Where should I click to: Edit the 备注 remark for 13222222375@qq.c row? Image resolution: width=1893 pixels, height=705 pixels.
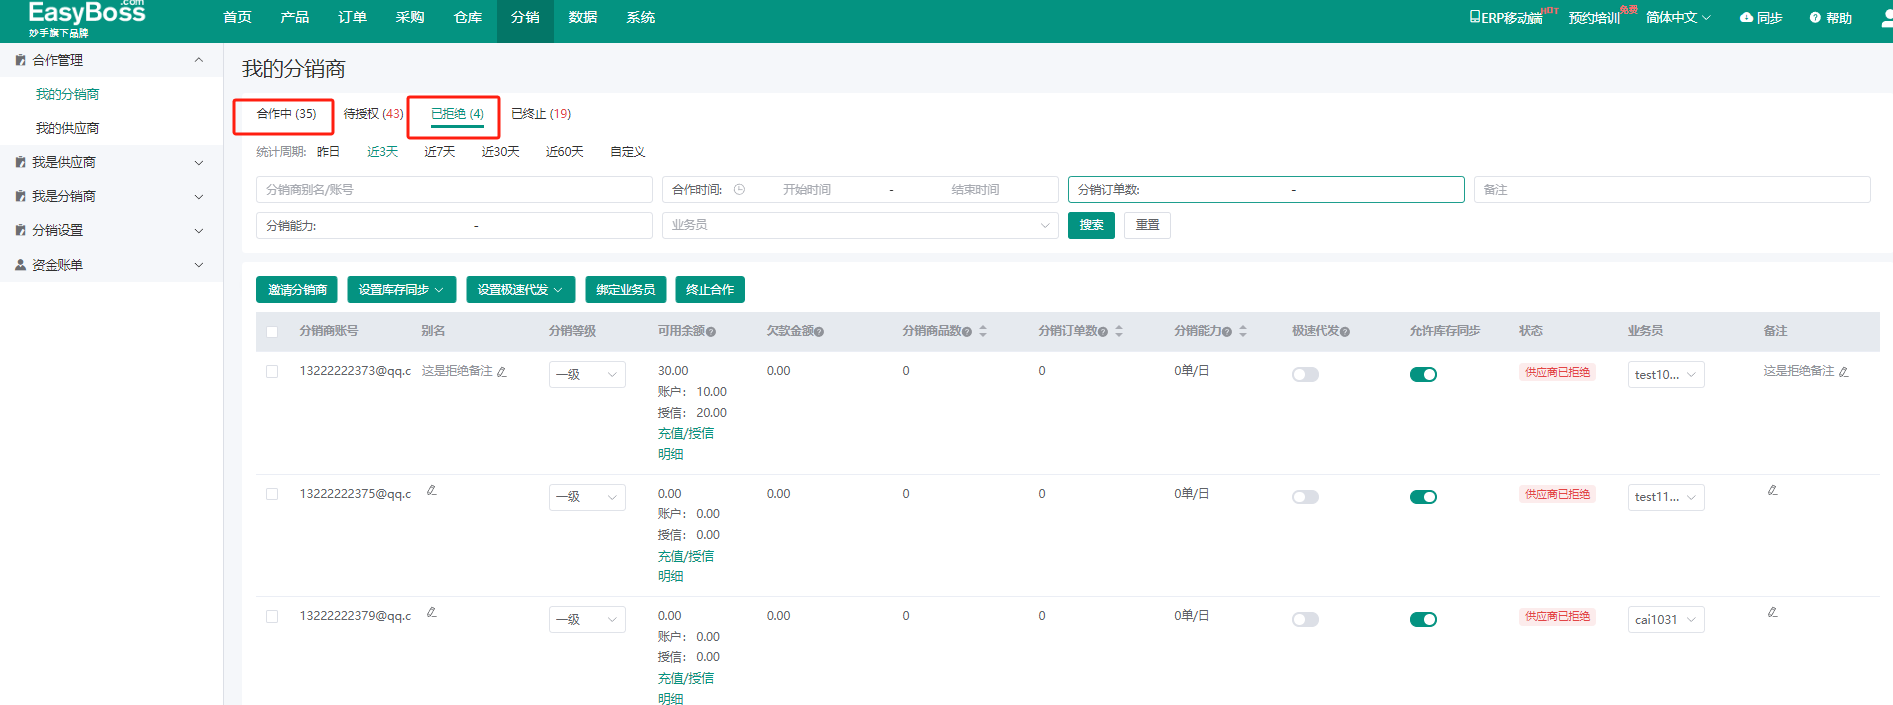[x=1772, y=491]
